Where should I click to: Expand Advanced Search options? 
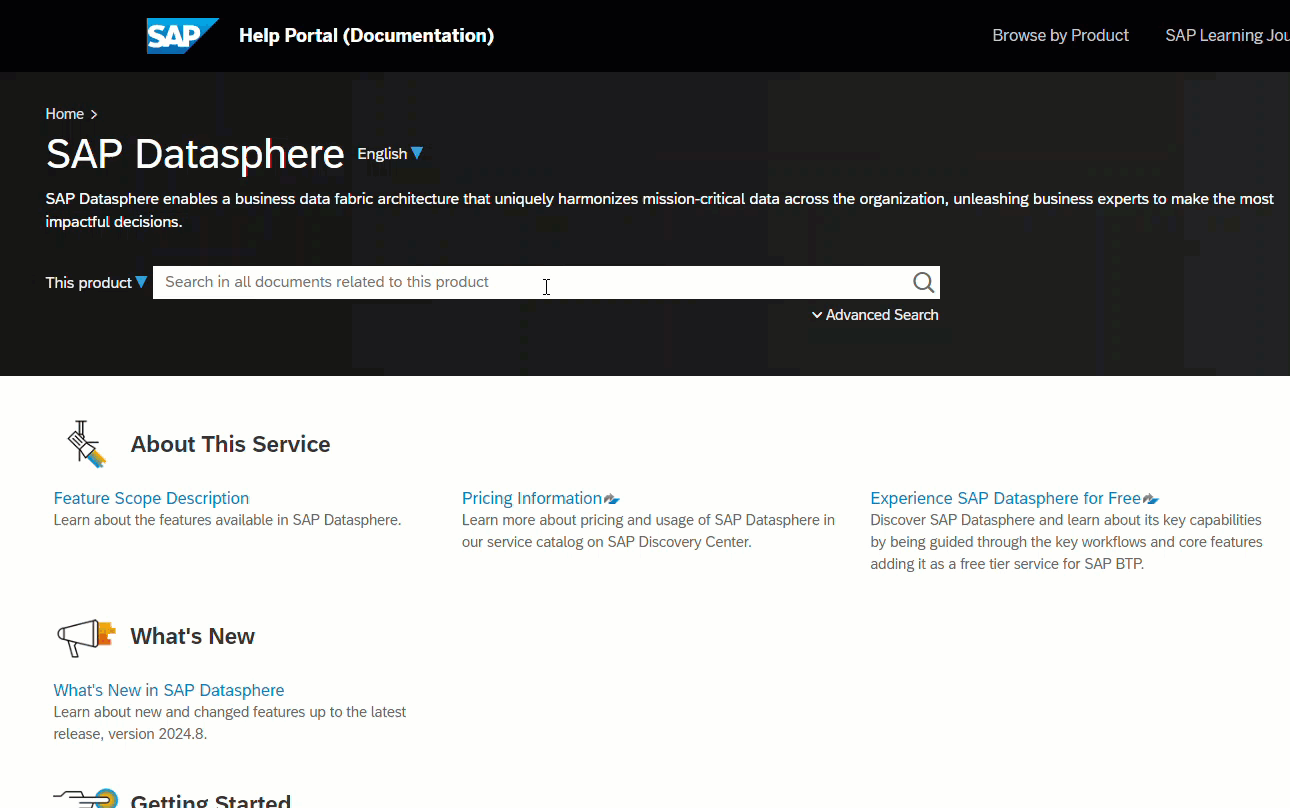875,315
